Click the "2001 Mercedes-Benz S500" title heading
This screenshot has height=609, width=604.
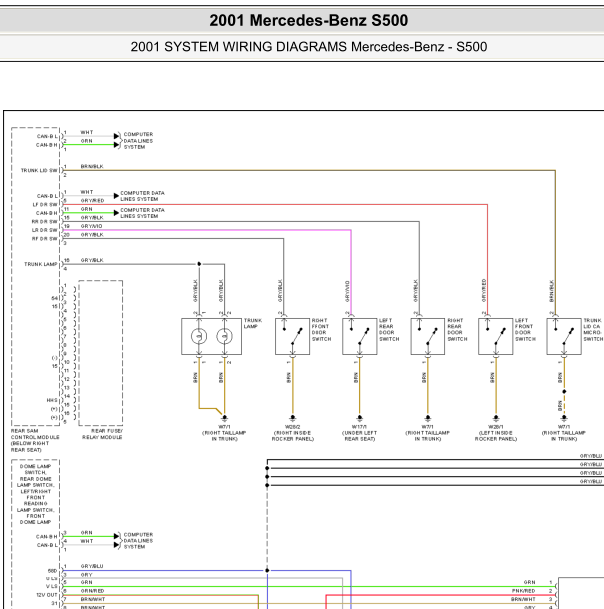click(308, 20)
